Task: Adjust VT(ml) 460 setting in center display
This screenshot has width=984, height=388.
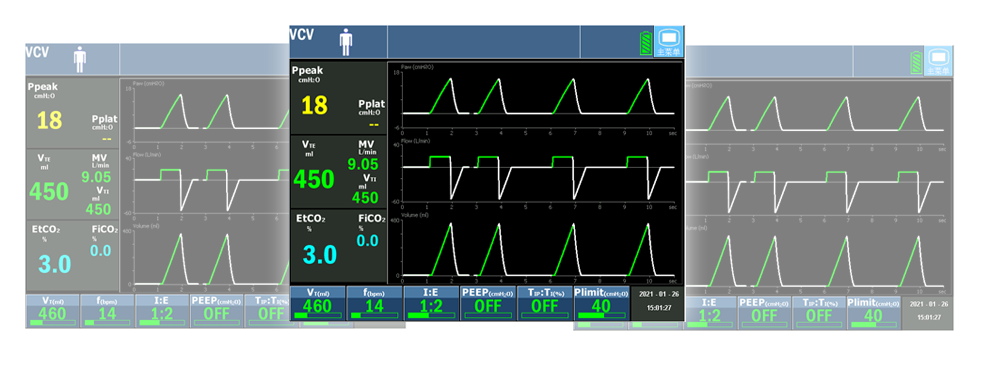Action: [x=318, y=303]
